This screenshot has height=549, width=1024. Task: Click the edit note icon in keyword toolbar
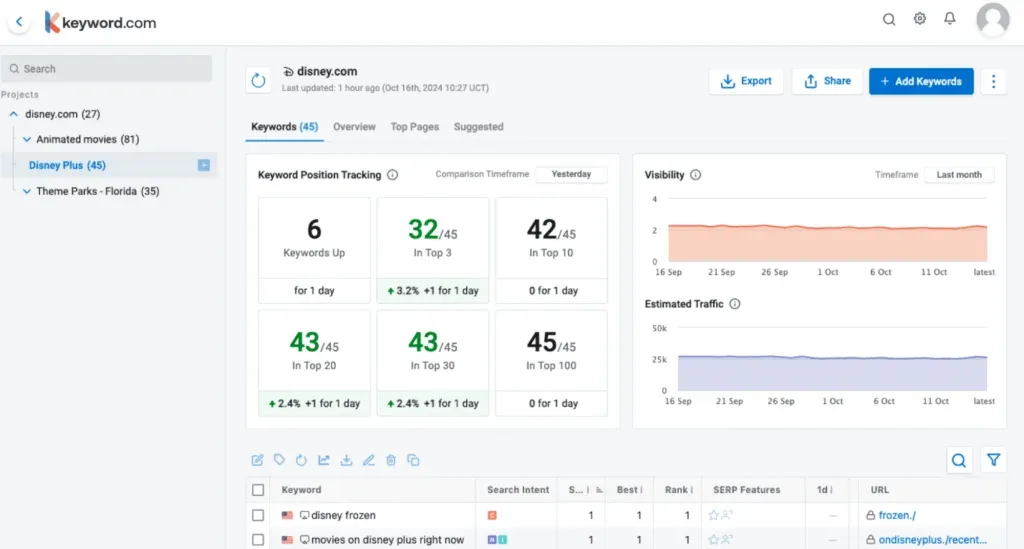pyautogui.click(x=257, y=460)
